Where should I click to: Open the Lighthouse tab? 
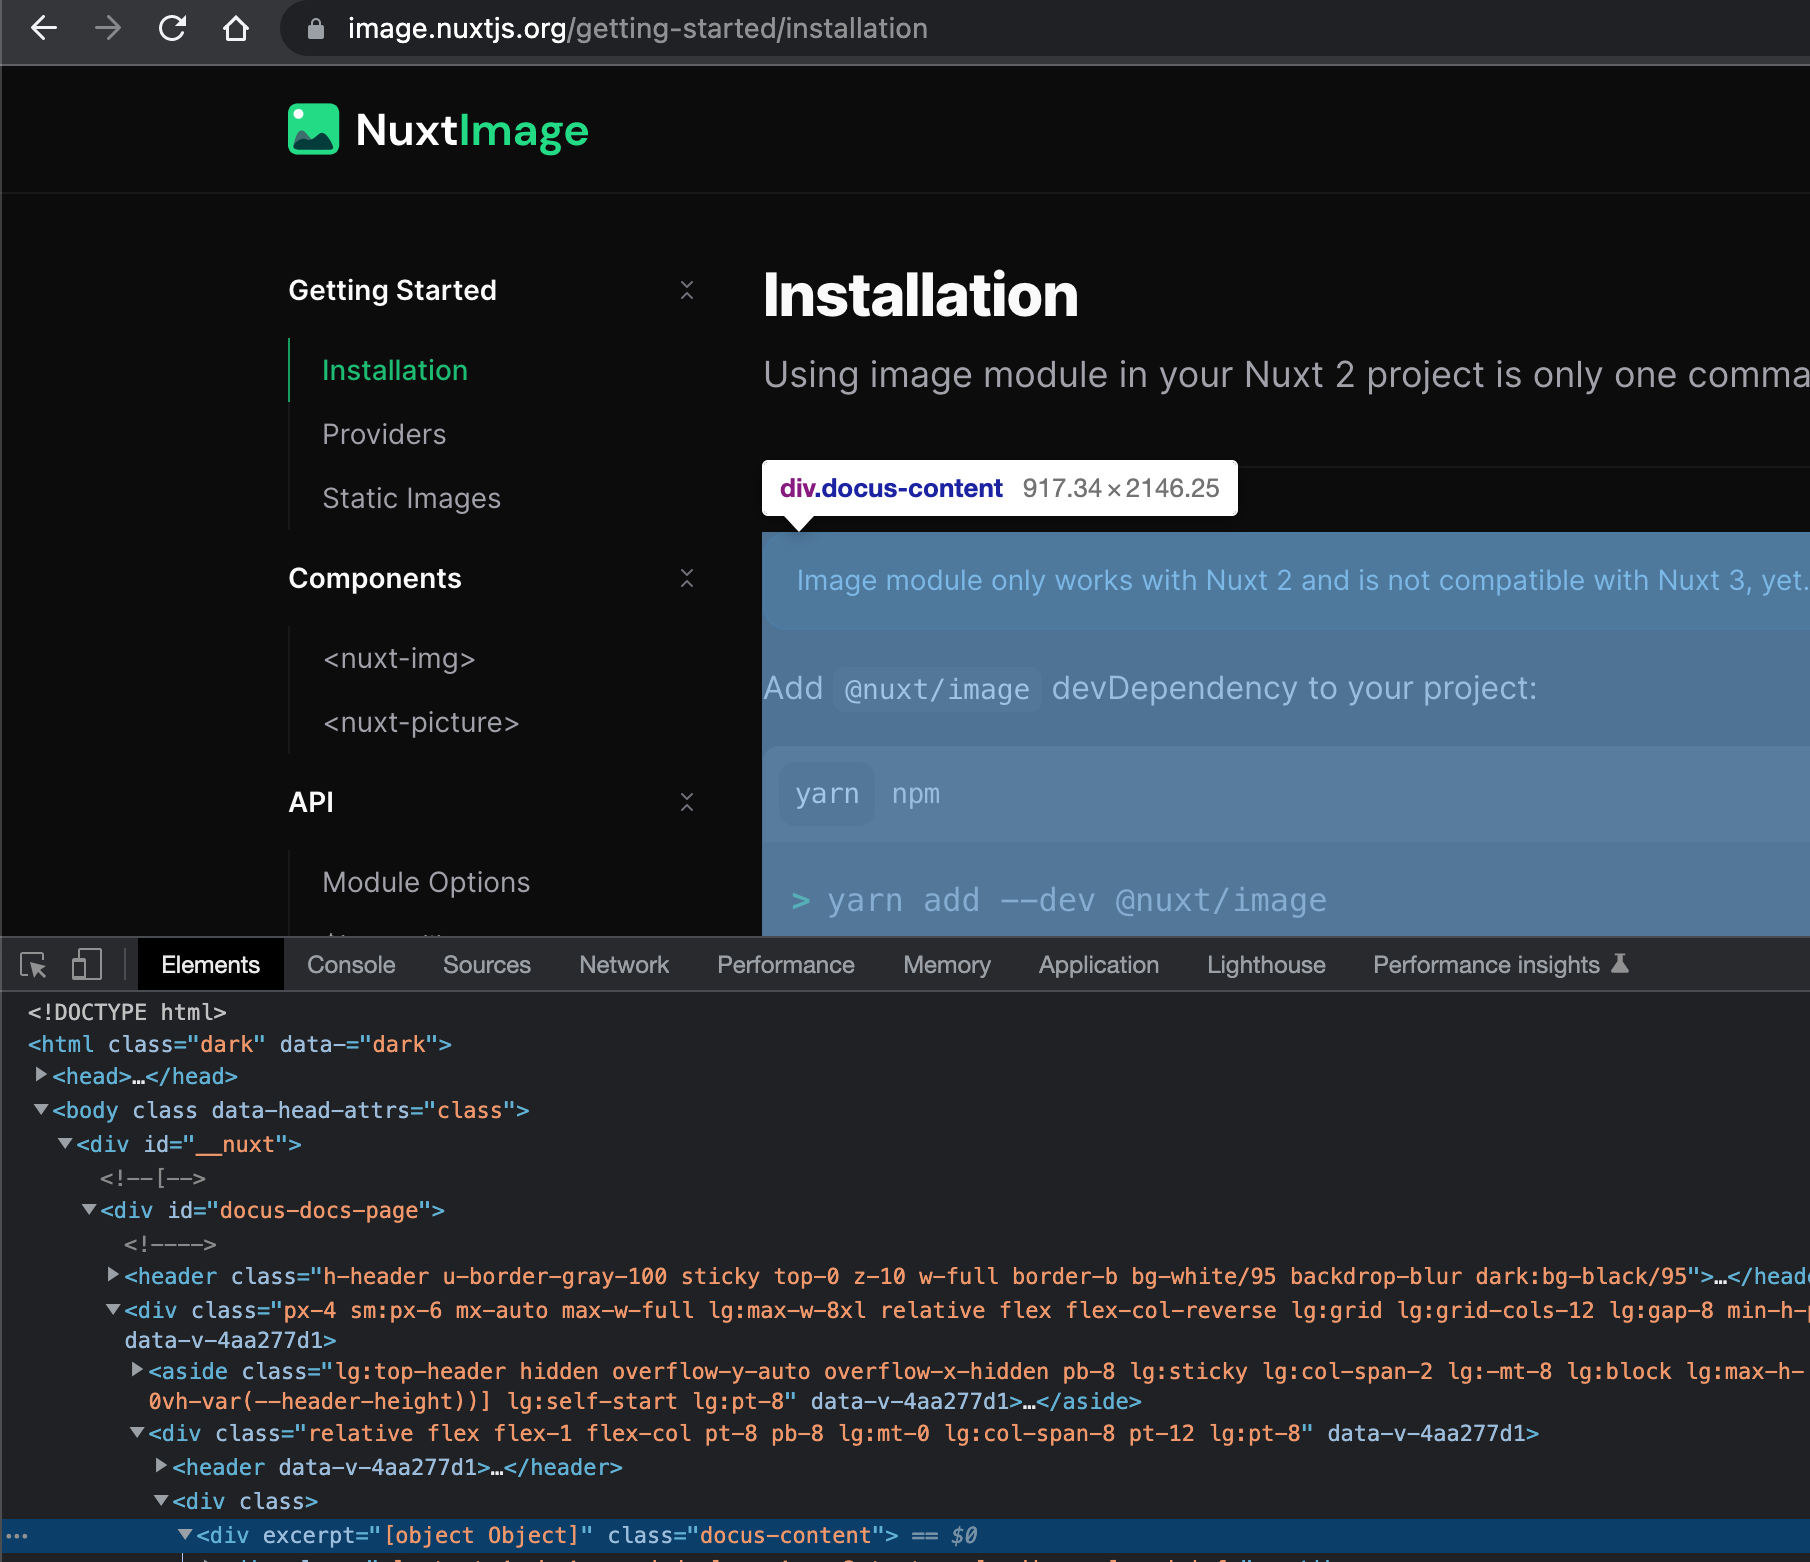point(1266,965)
